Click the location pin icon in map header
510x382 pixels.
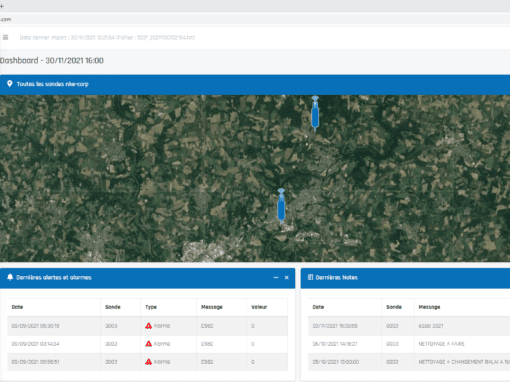tap(10, 84)
